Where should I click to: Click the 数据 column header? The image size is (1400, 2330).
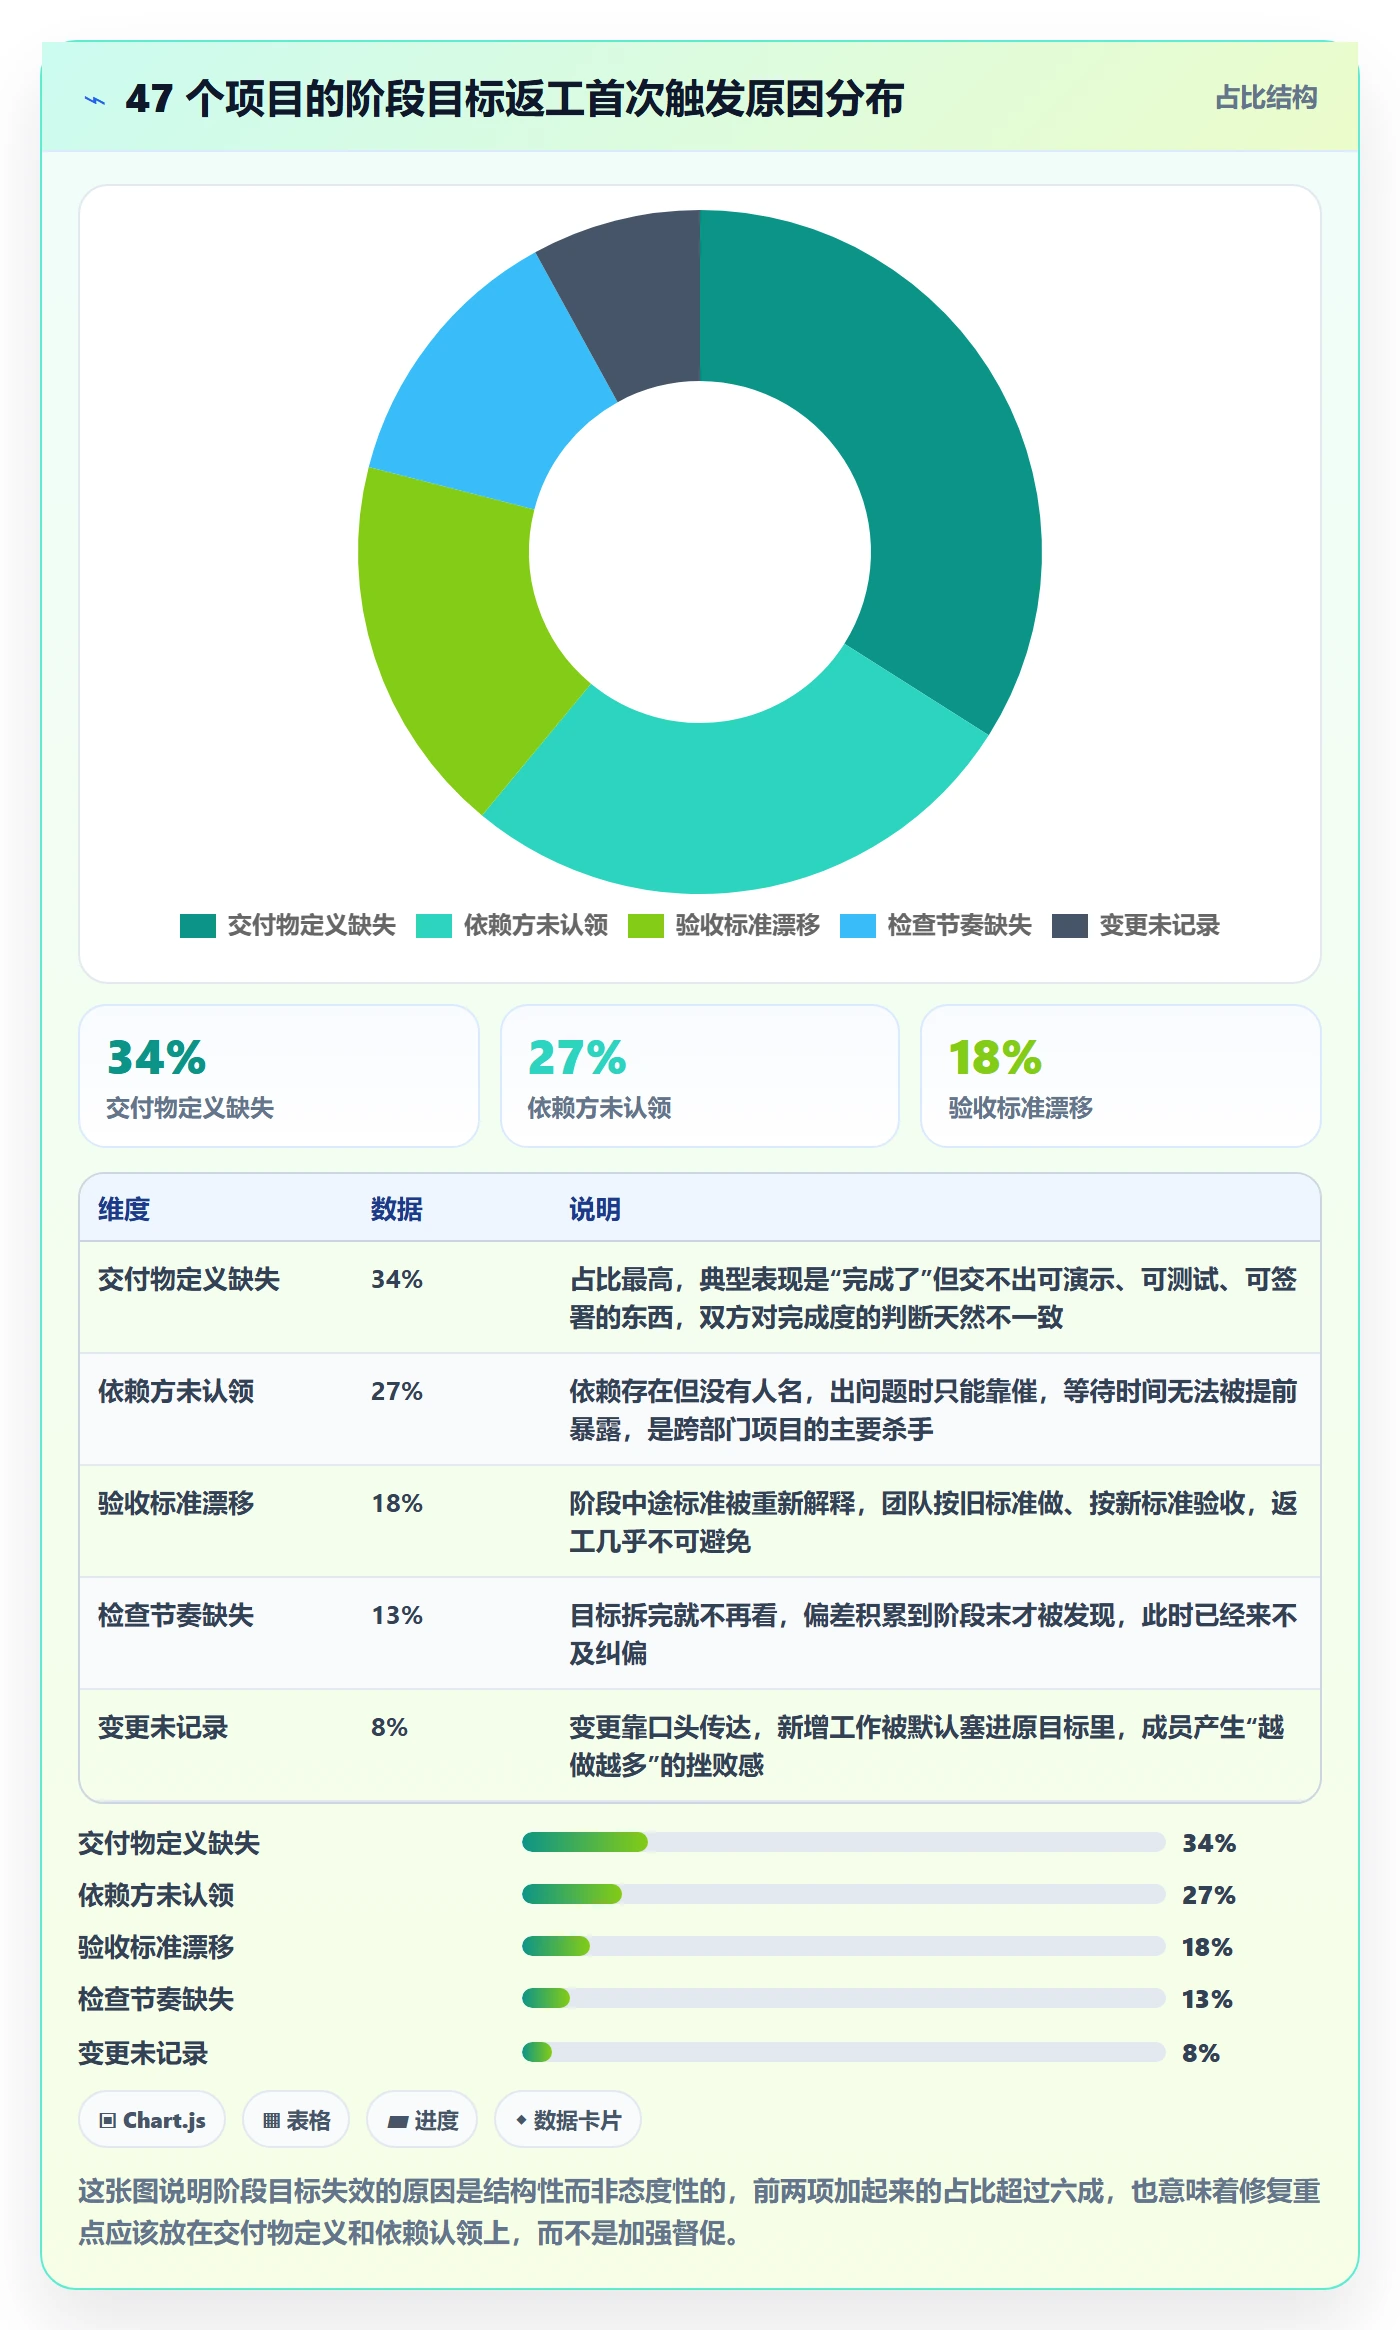point(397,1209)
